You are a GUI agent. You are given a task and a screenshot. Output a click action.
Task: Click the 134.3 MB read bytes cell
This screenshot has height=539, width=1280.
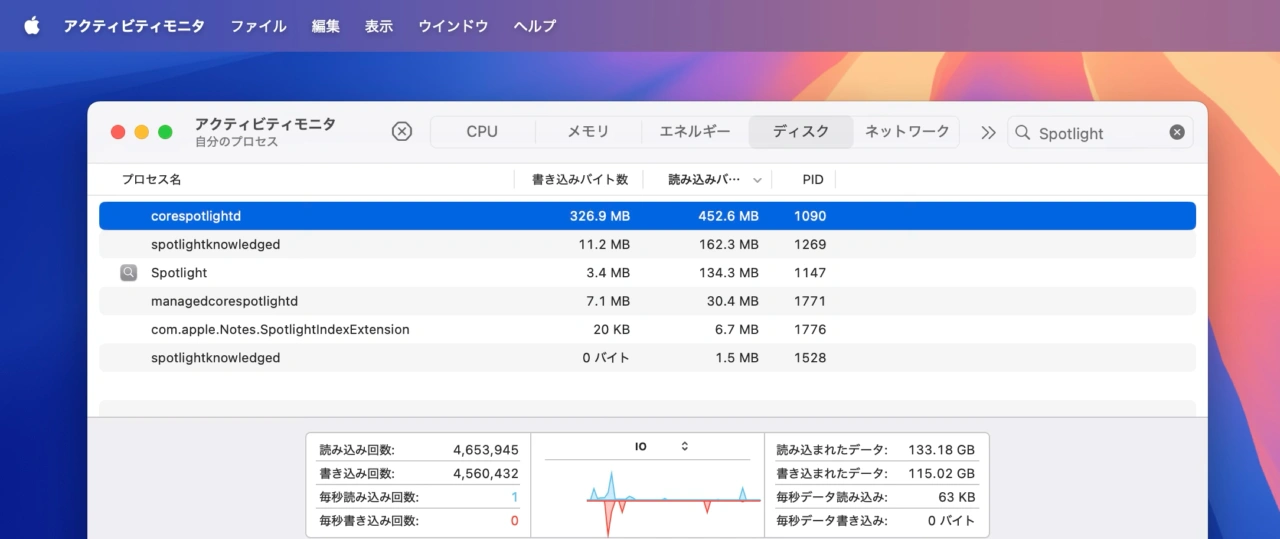(729, 272)
